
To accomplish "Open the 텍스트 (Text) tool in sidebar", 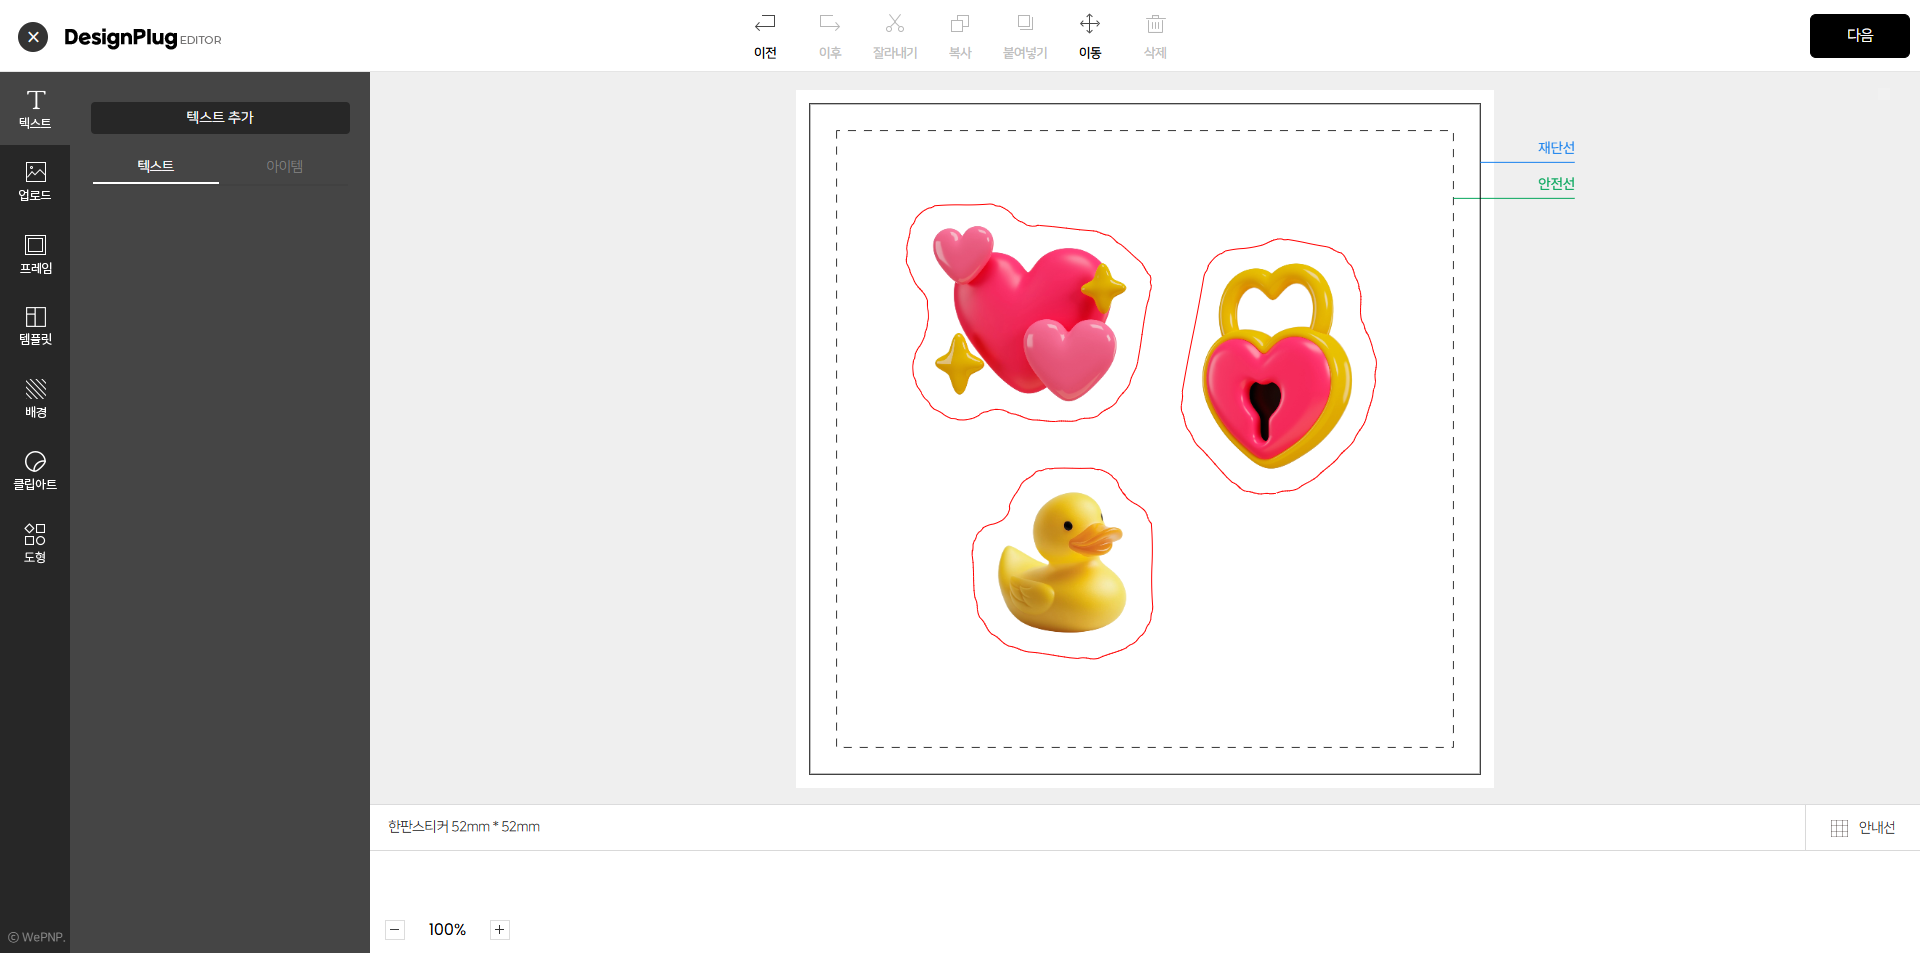I will coord(35,109).
